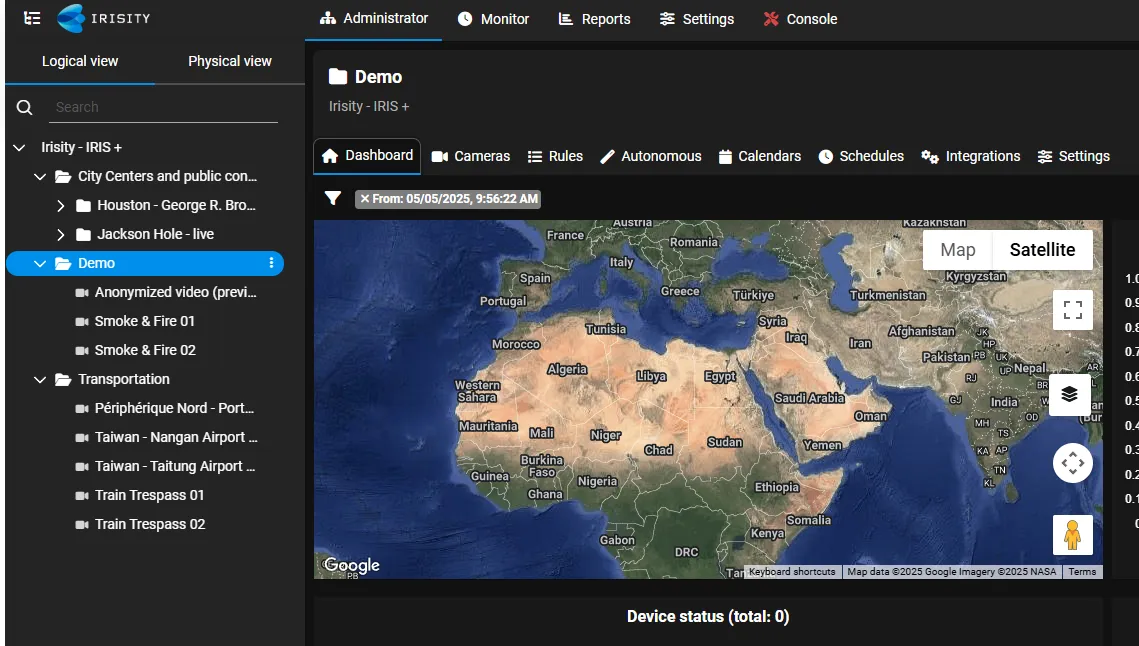Image resolution: width=1139 pixels, height=646 pixels.
Task: Click the Jackson Hole folder icon
Action: (84, 235)
